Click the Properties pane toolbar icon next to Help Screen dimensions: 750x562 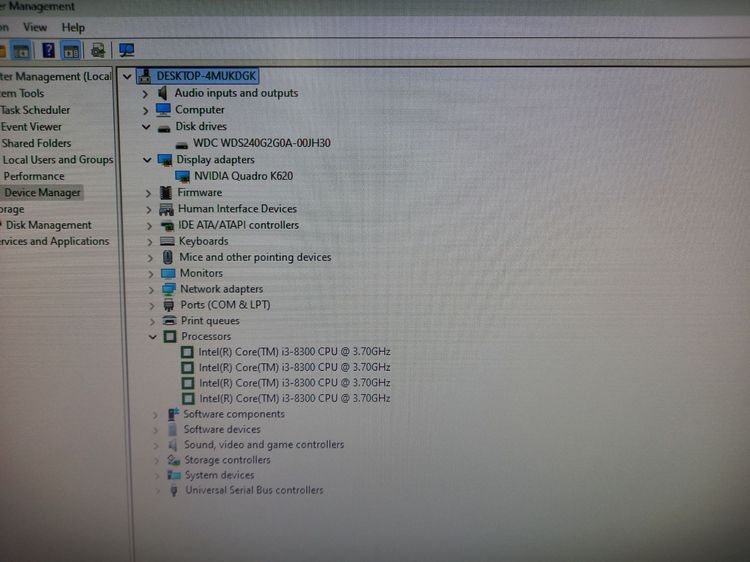(x=71, y=51)
